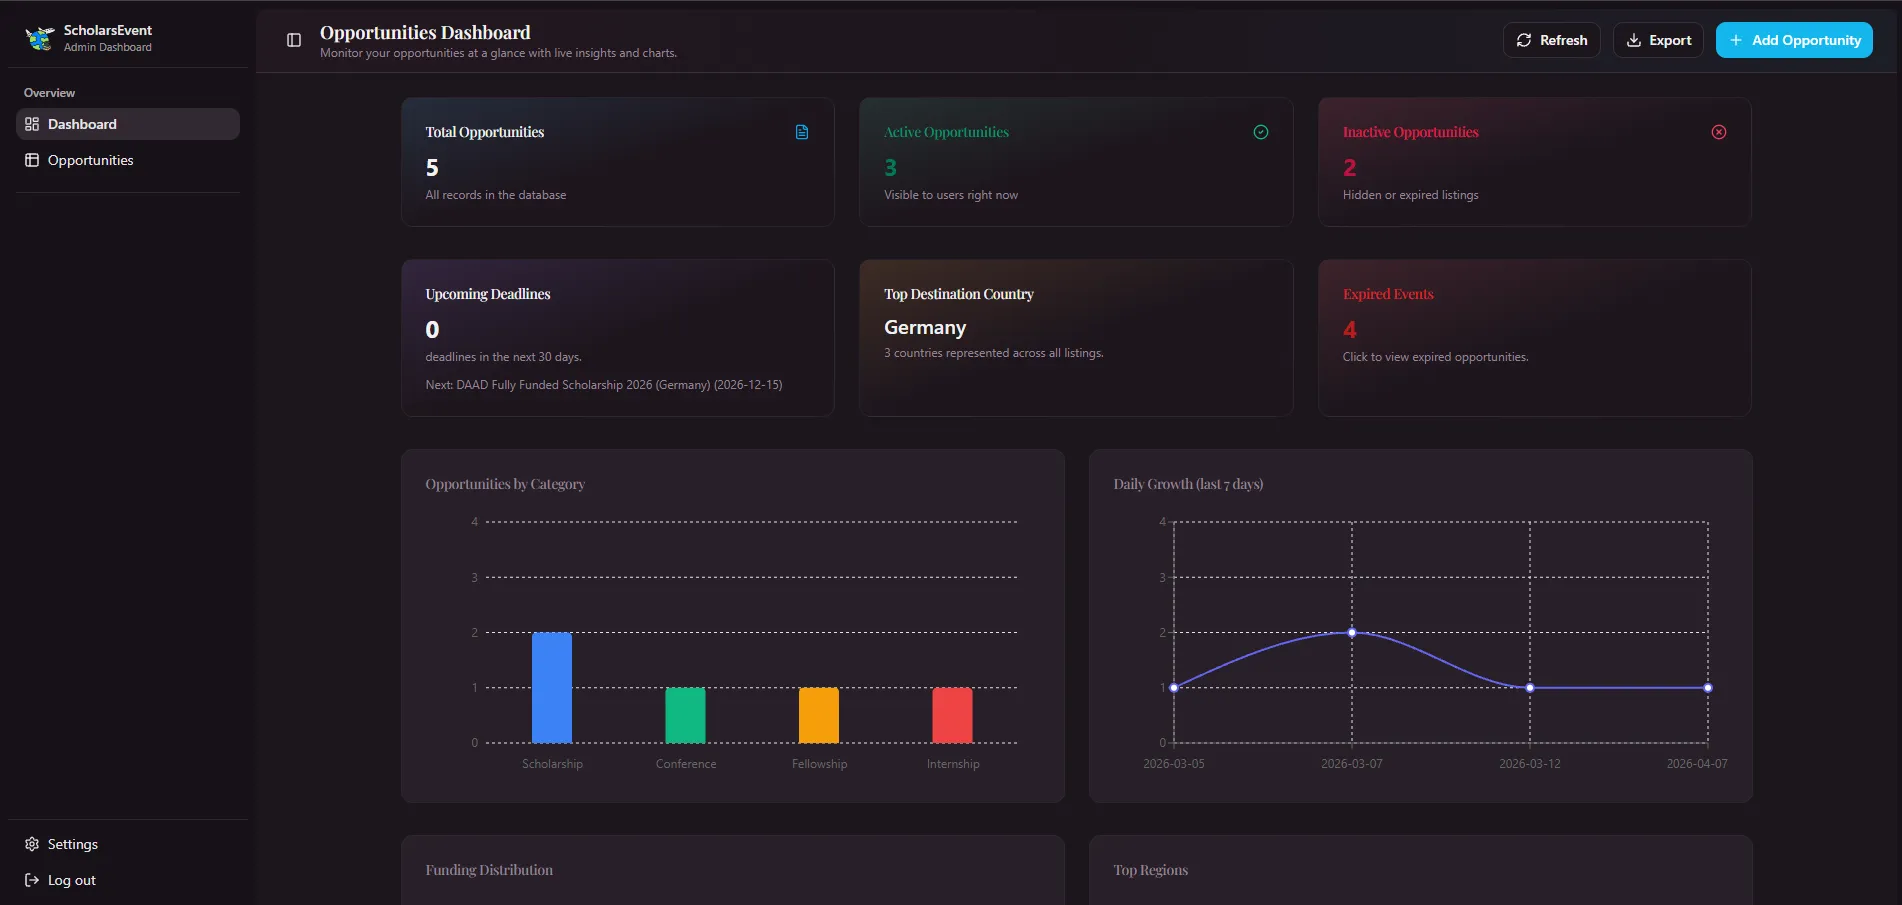1902x905 pixels.
Task: Click the 2026-03-07 data point on line chart
Action: [x=1352, y=633]
